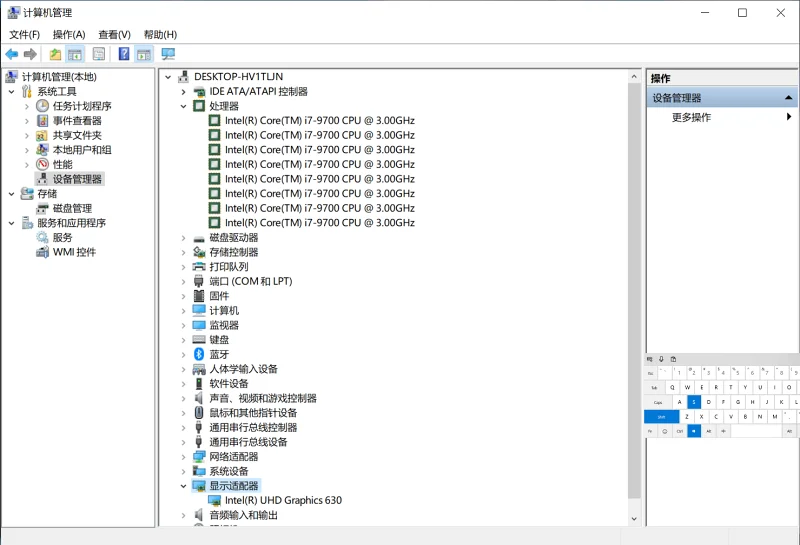Viewport: 800px width, 545px height.
Task: Select Intel(R) UHD Graphics 630 device
Action: (283, 501)
